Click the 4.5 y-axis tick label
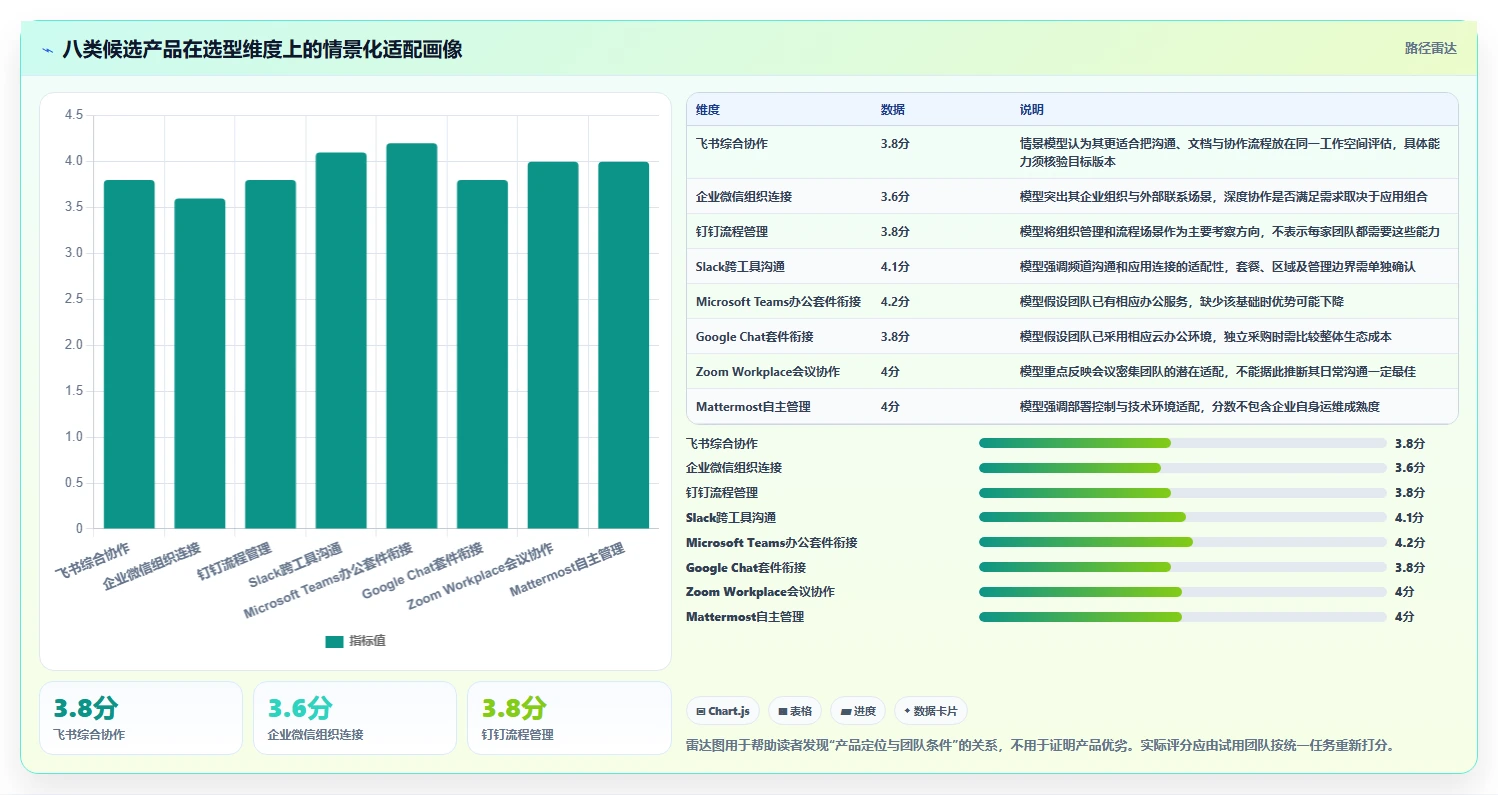 74,115
